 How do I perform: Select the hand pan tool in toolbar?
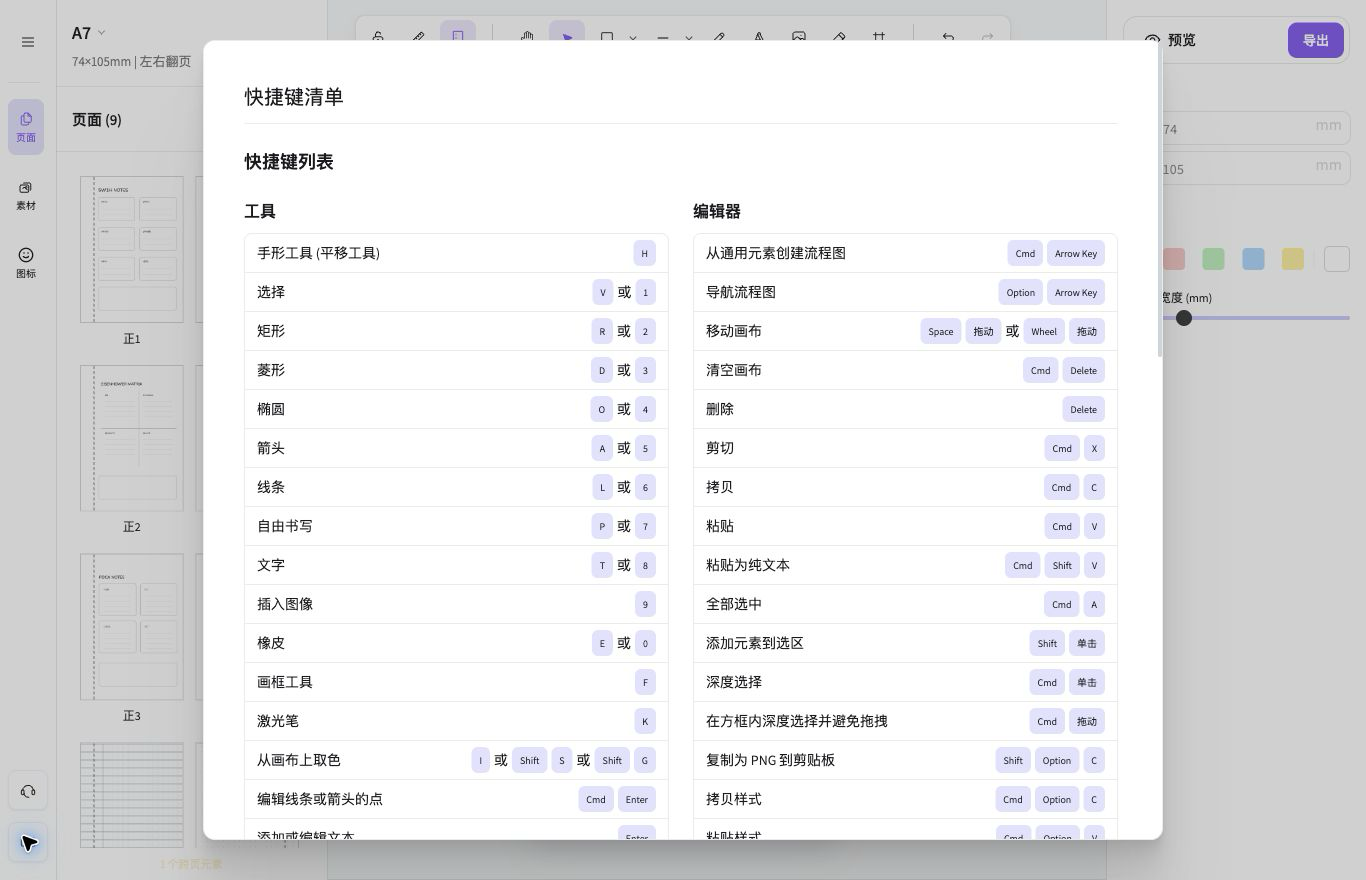[x=527, y=37]
